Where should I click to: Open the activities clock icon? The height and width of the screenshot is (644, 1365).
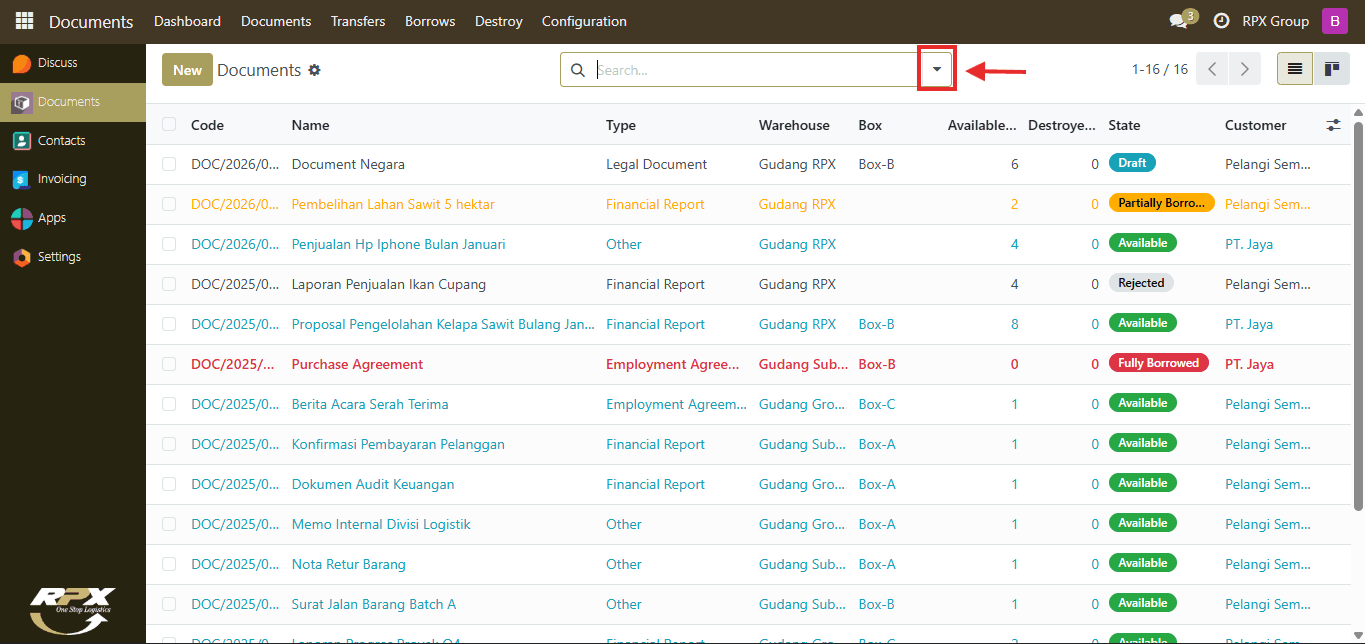tap(1221, 21)
